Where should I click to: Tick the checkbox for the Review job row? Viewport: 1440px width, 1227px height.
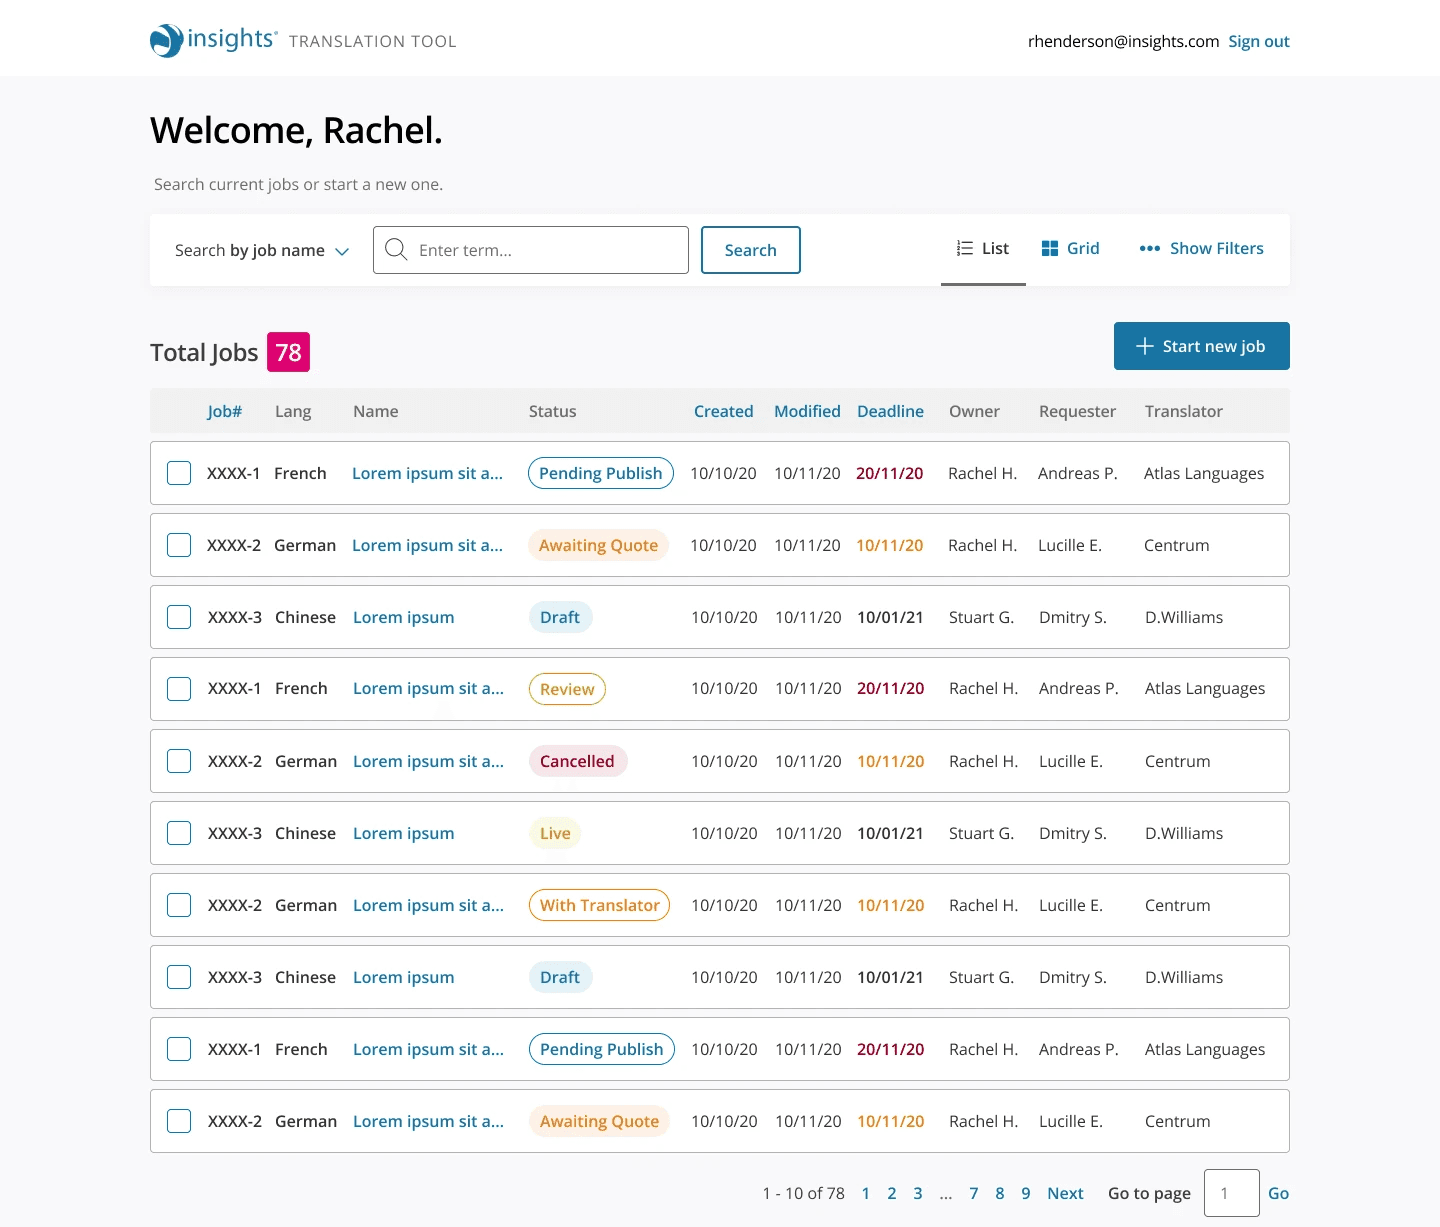click(x=179, y=689)
